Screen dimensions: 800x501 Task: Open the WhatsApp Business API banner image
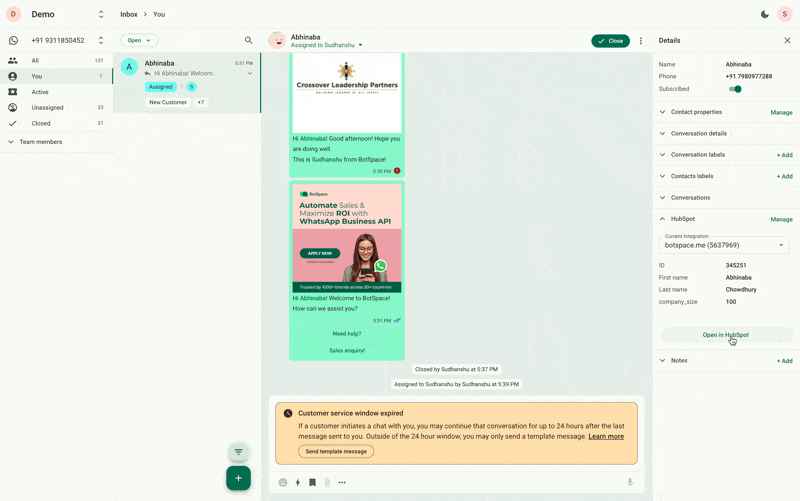click(347, 238)
